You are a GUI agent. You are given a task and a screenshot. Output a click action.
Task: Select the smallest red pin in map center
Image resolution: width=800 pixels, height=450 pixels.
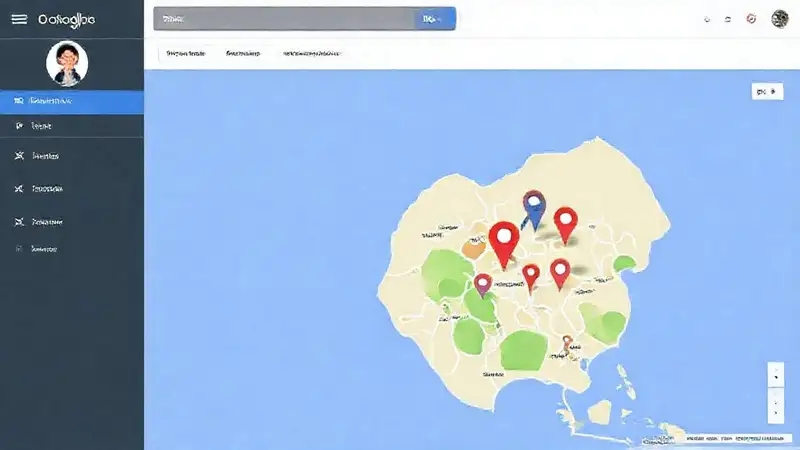(x=531, y=279)
